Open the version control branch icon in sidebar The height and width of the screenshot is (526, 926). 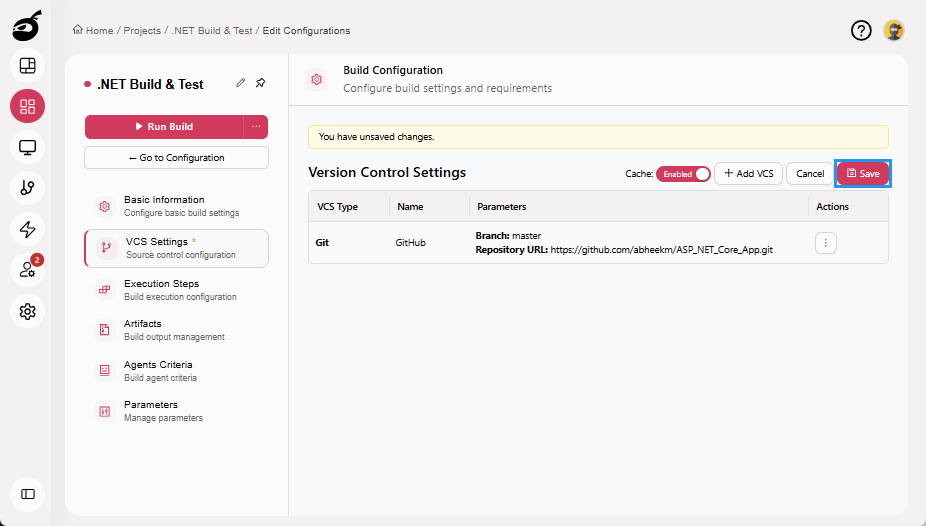(x=27, y=188)
